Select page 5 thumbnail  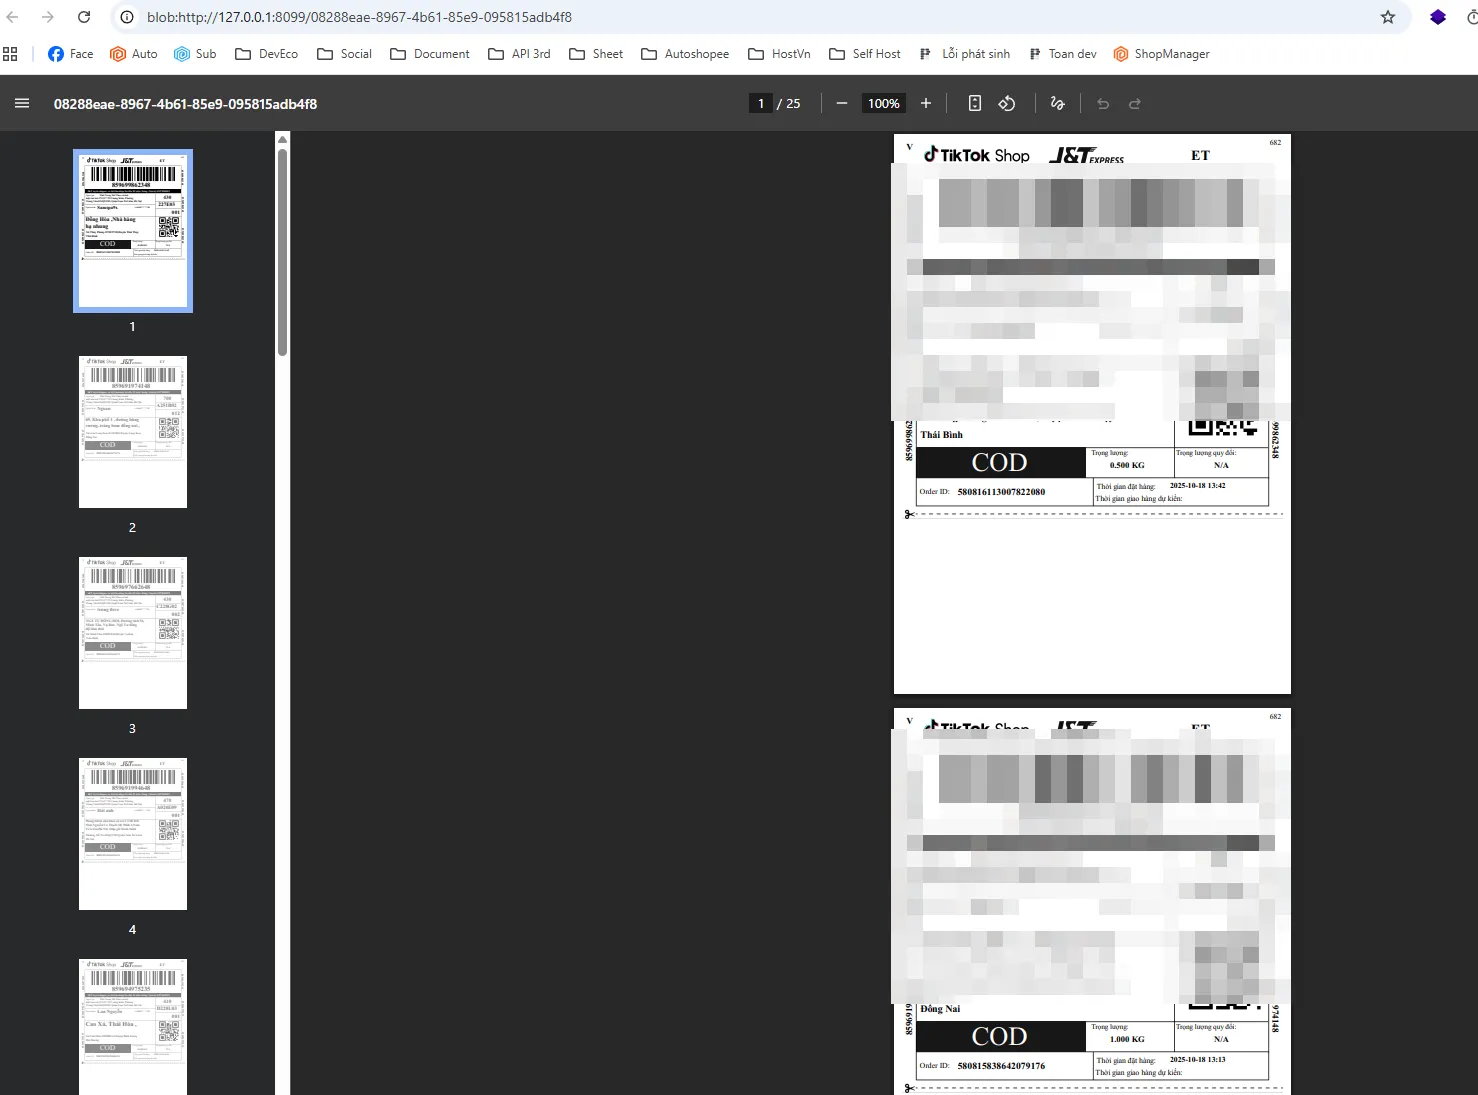[x=133, y=1027]
